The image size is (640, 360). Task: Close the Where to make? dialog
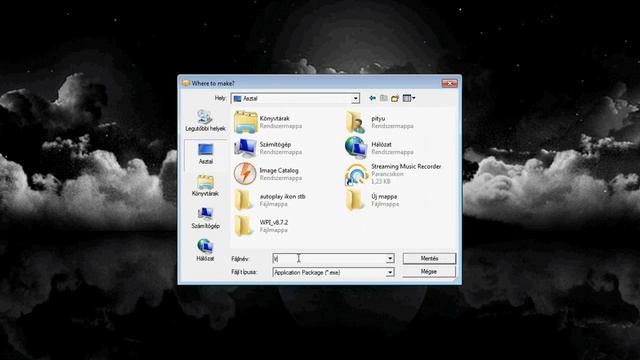coord(449,83)
